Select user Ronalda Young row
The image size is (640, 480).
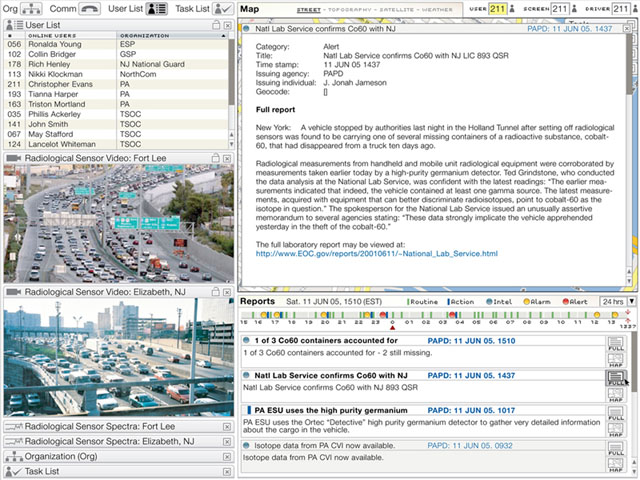point(116,44)
